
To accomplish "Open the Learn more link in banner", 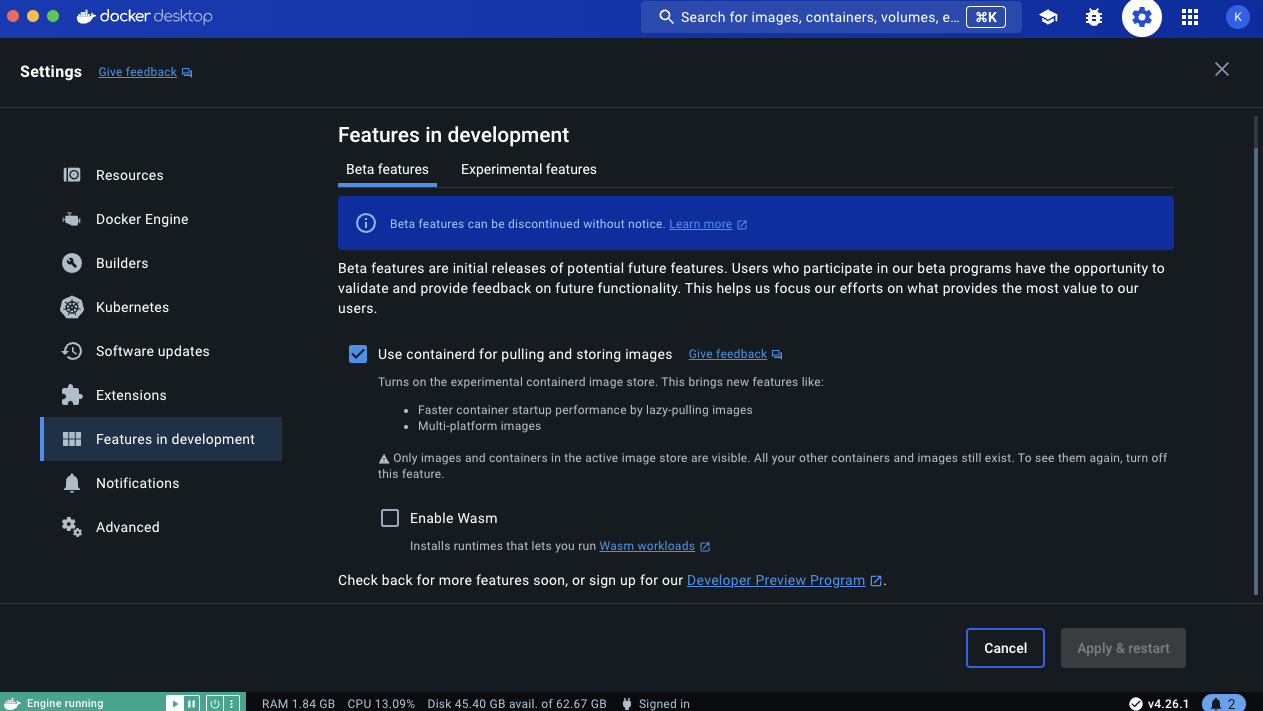I will click(x=700, y=224).
